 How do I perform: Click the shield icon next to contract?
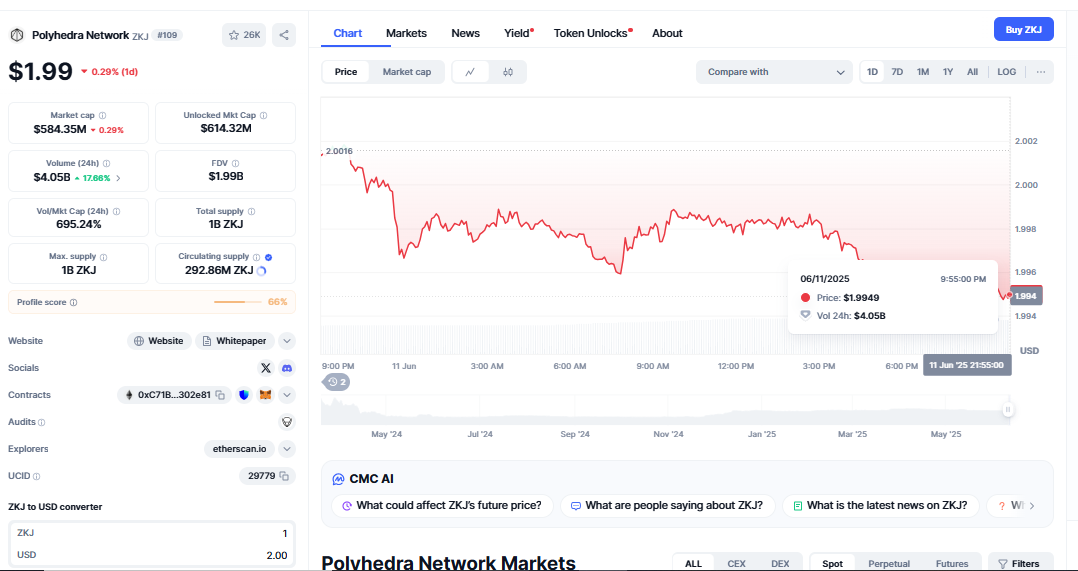[244, 395]
